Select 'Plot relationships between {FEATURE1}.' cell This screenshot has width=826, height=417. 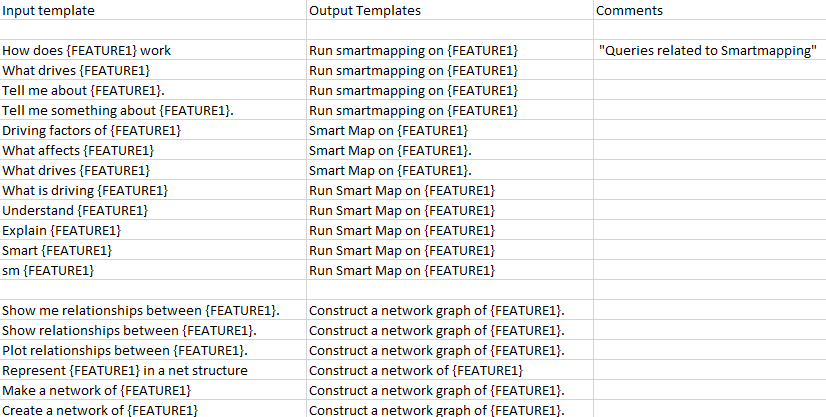click(x=153, y=350)
